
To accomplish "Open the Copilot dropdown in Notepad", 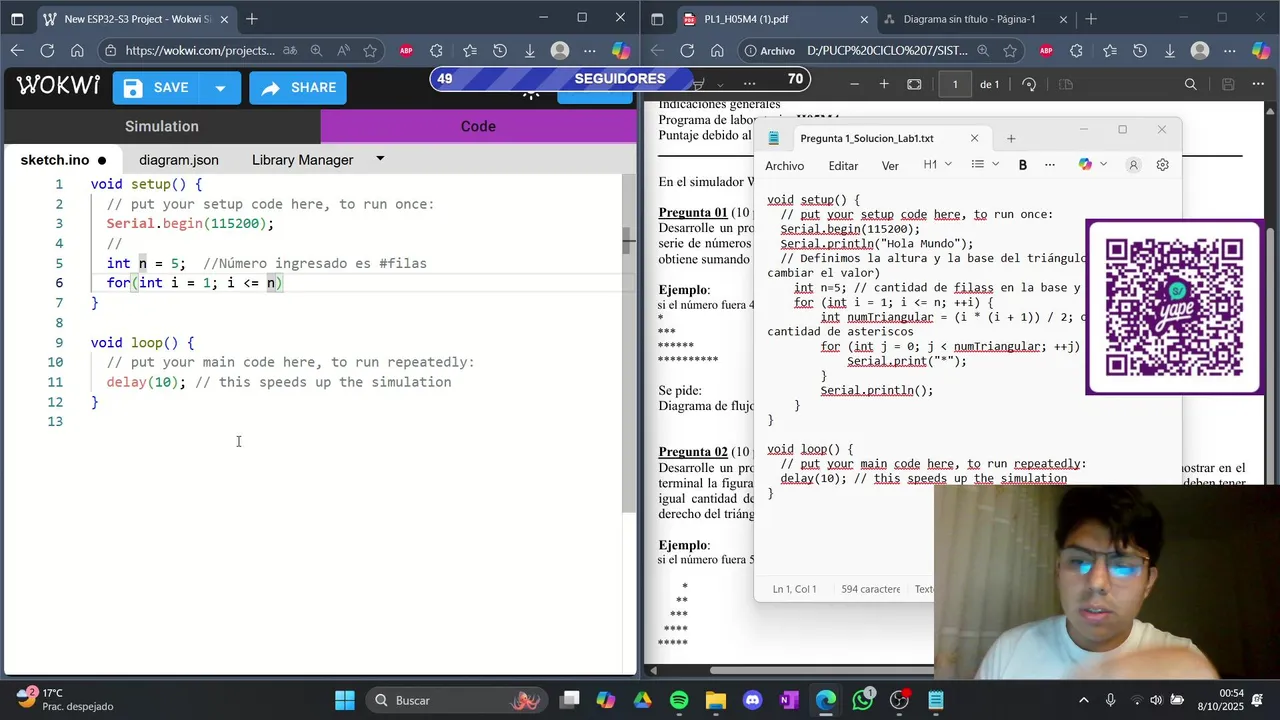I will click(x=1093, y=165).
